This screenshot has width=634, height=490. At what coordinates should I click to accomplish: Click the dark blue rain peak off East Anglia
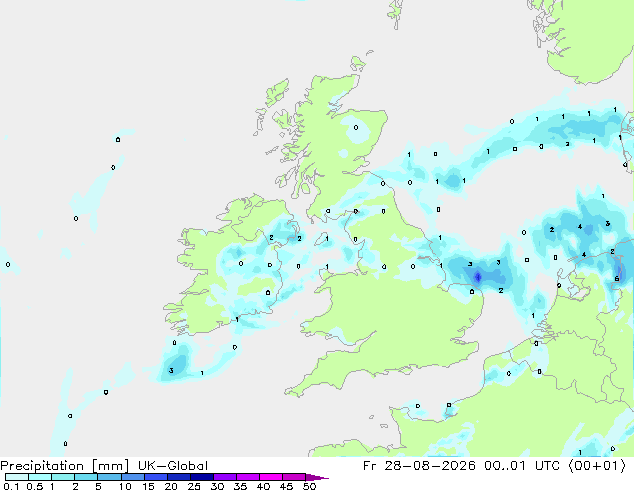(478, 277)
